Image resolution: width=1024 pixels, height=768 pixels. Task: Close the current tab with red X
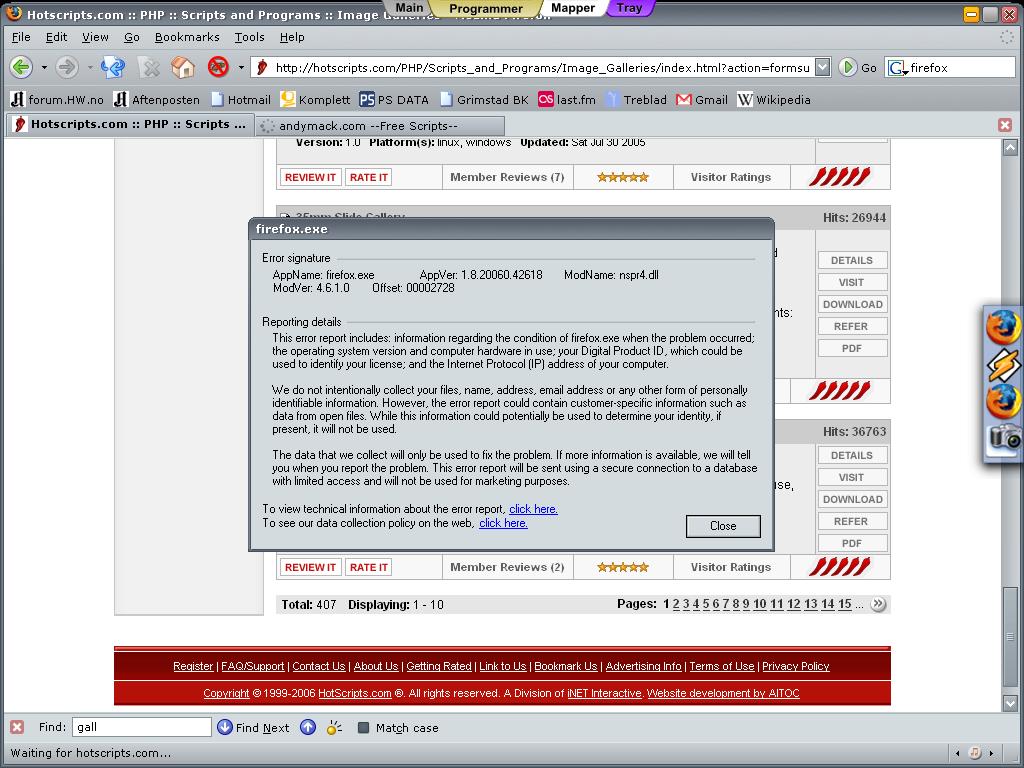(x=1005, y=125)
